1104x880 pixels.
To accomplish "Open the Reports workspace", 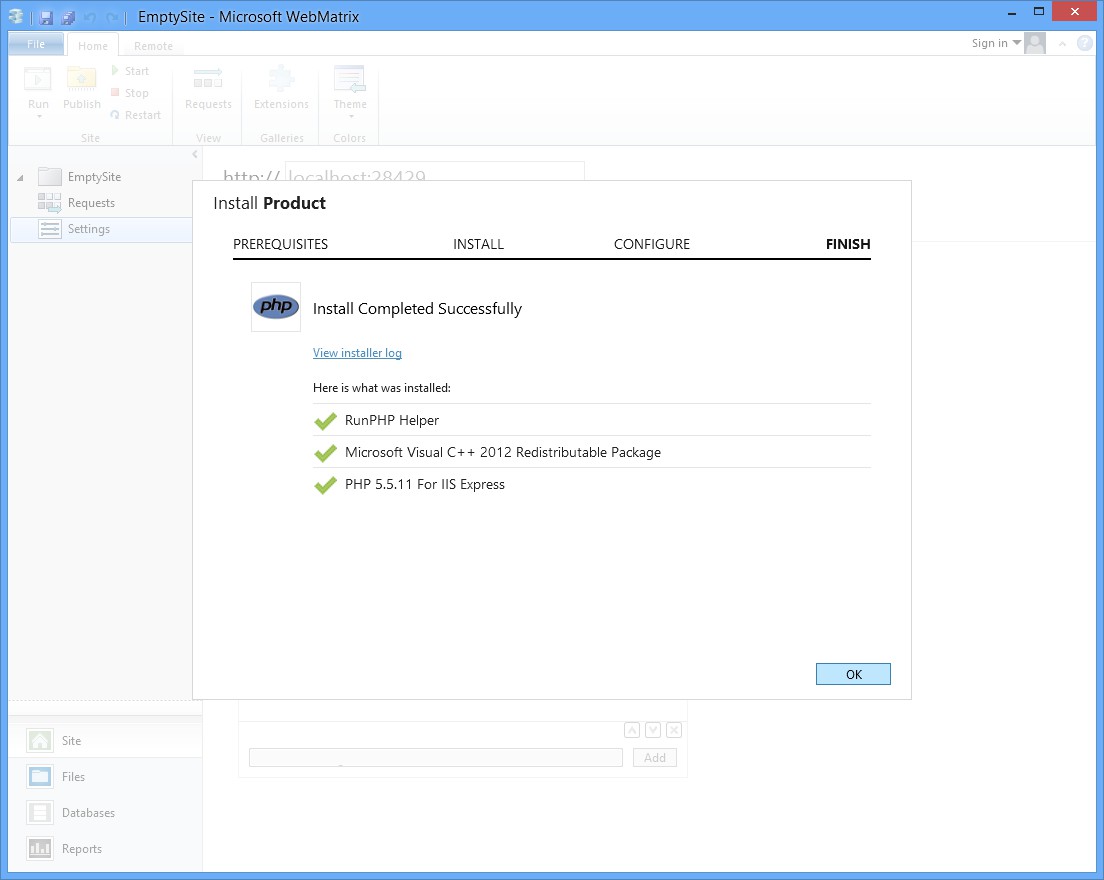I will 105,848.
